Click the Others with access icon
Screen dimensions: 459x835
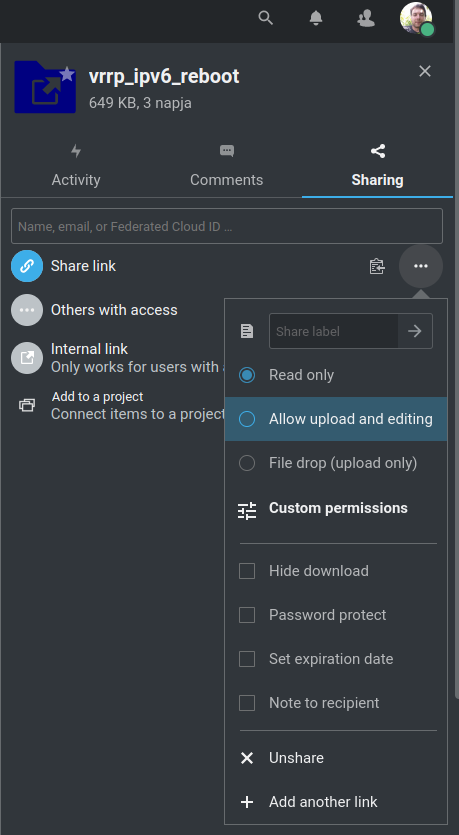tap(27, 310)
